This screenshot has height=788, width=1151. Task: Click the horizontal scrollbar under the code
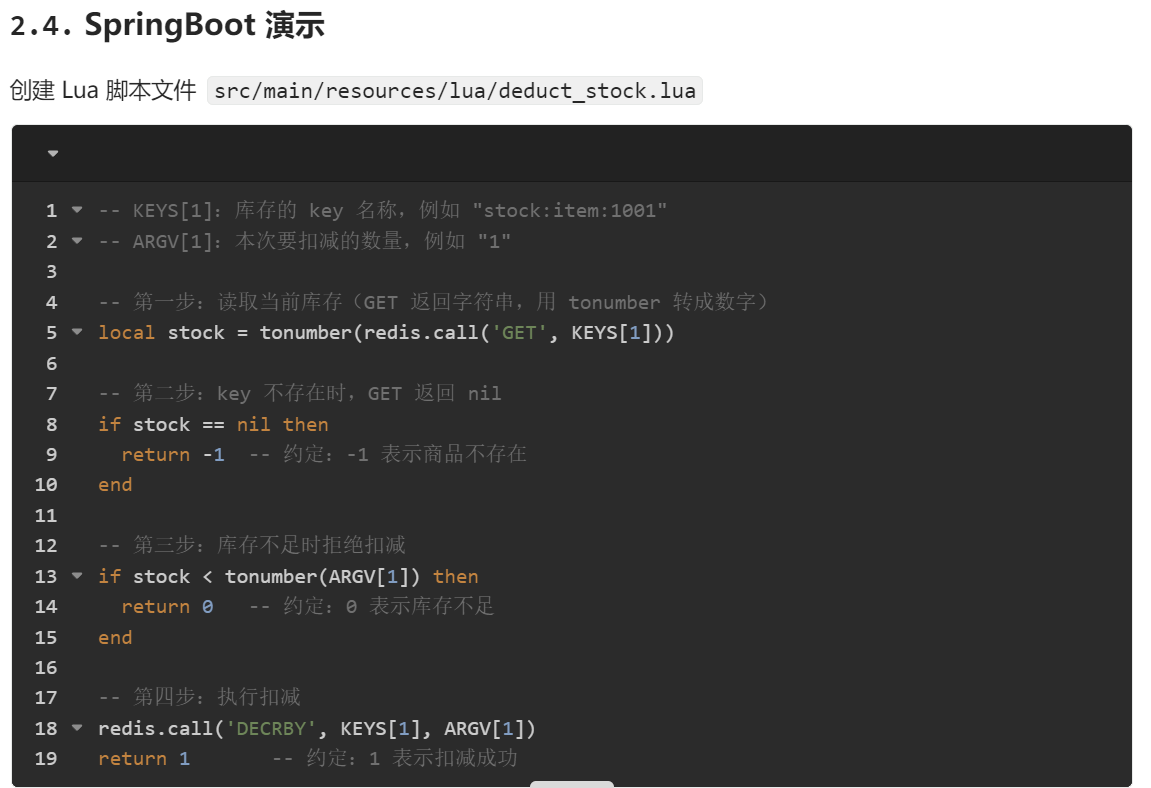(x=572, y=784)
